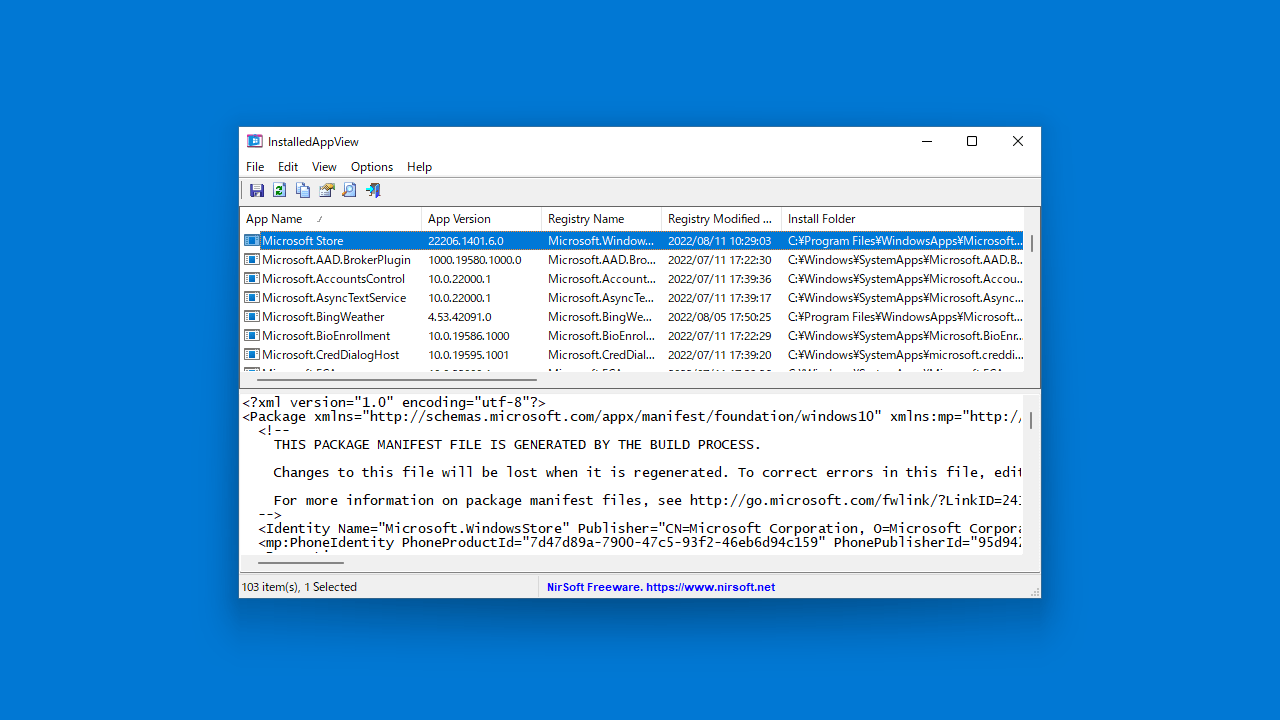
Task: Click the Save Selected Items toolbar icon
Action: (x=257, y=190)
